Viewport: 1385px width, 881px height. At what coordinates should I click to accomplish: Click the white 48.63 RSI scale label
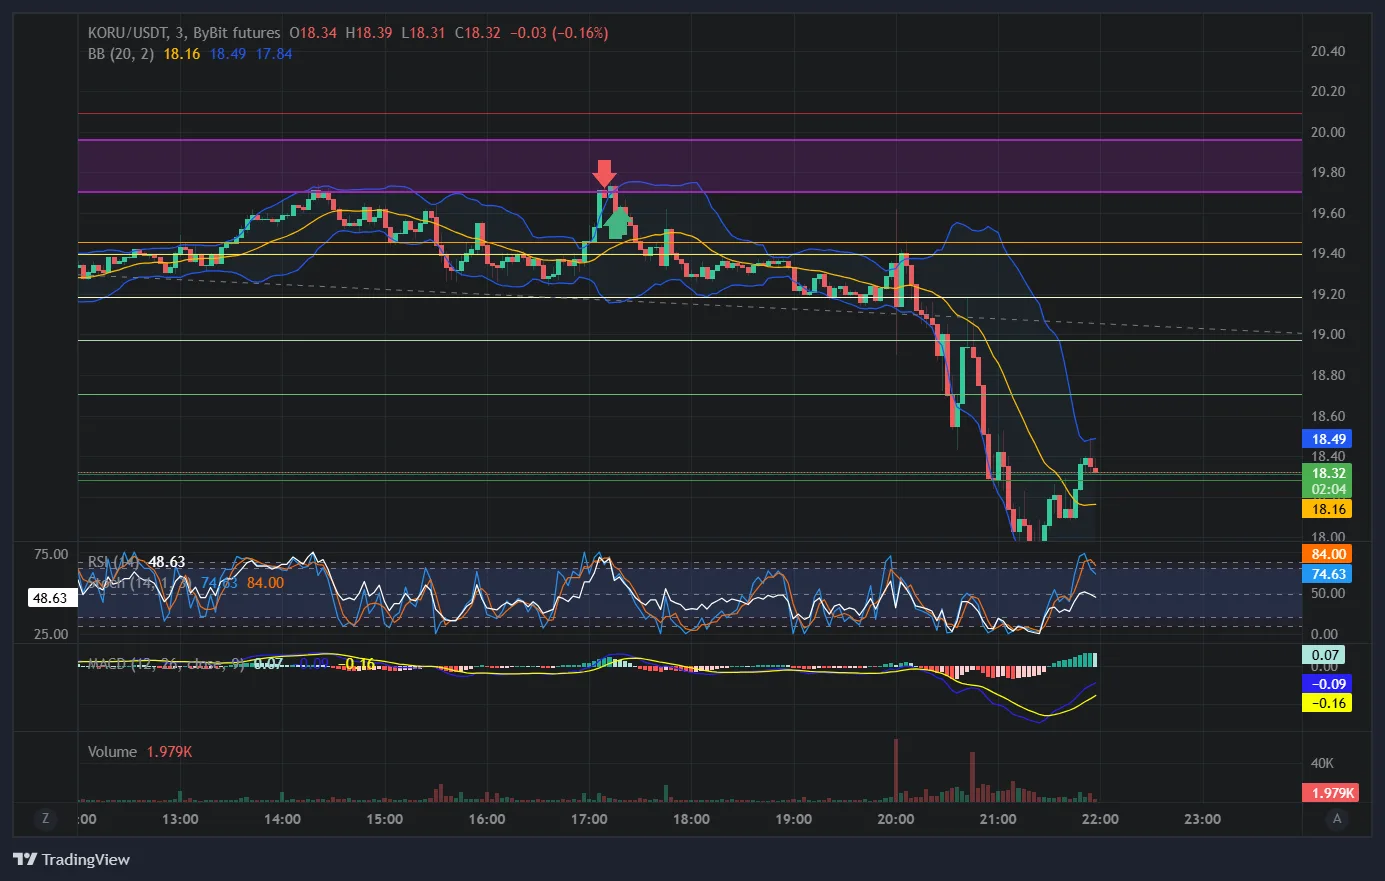pos(50,598)
